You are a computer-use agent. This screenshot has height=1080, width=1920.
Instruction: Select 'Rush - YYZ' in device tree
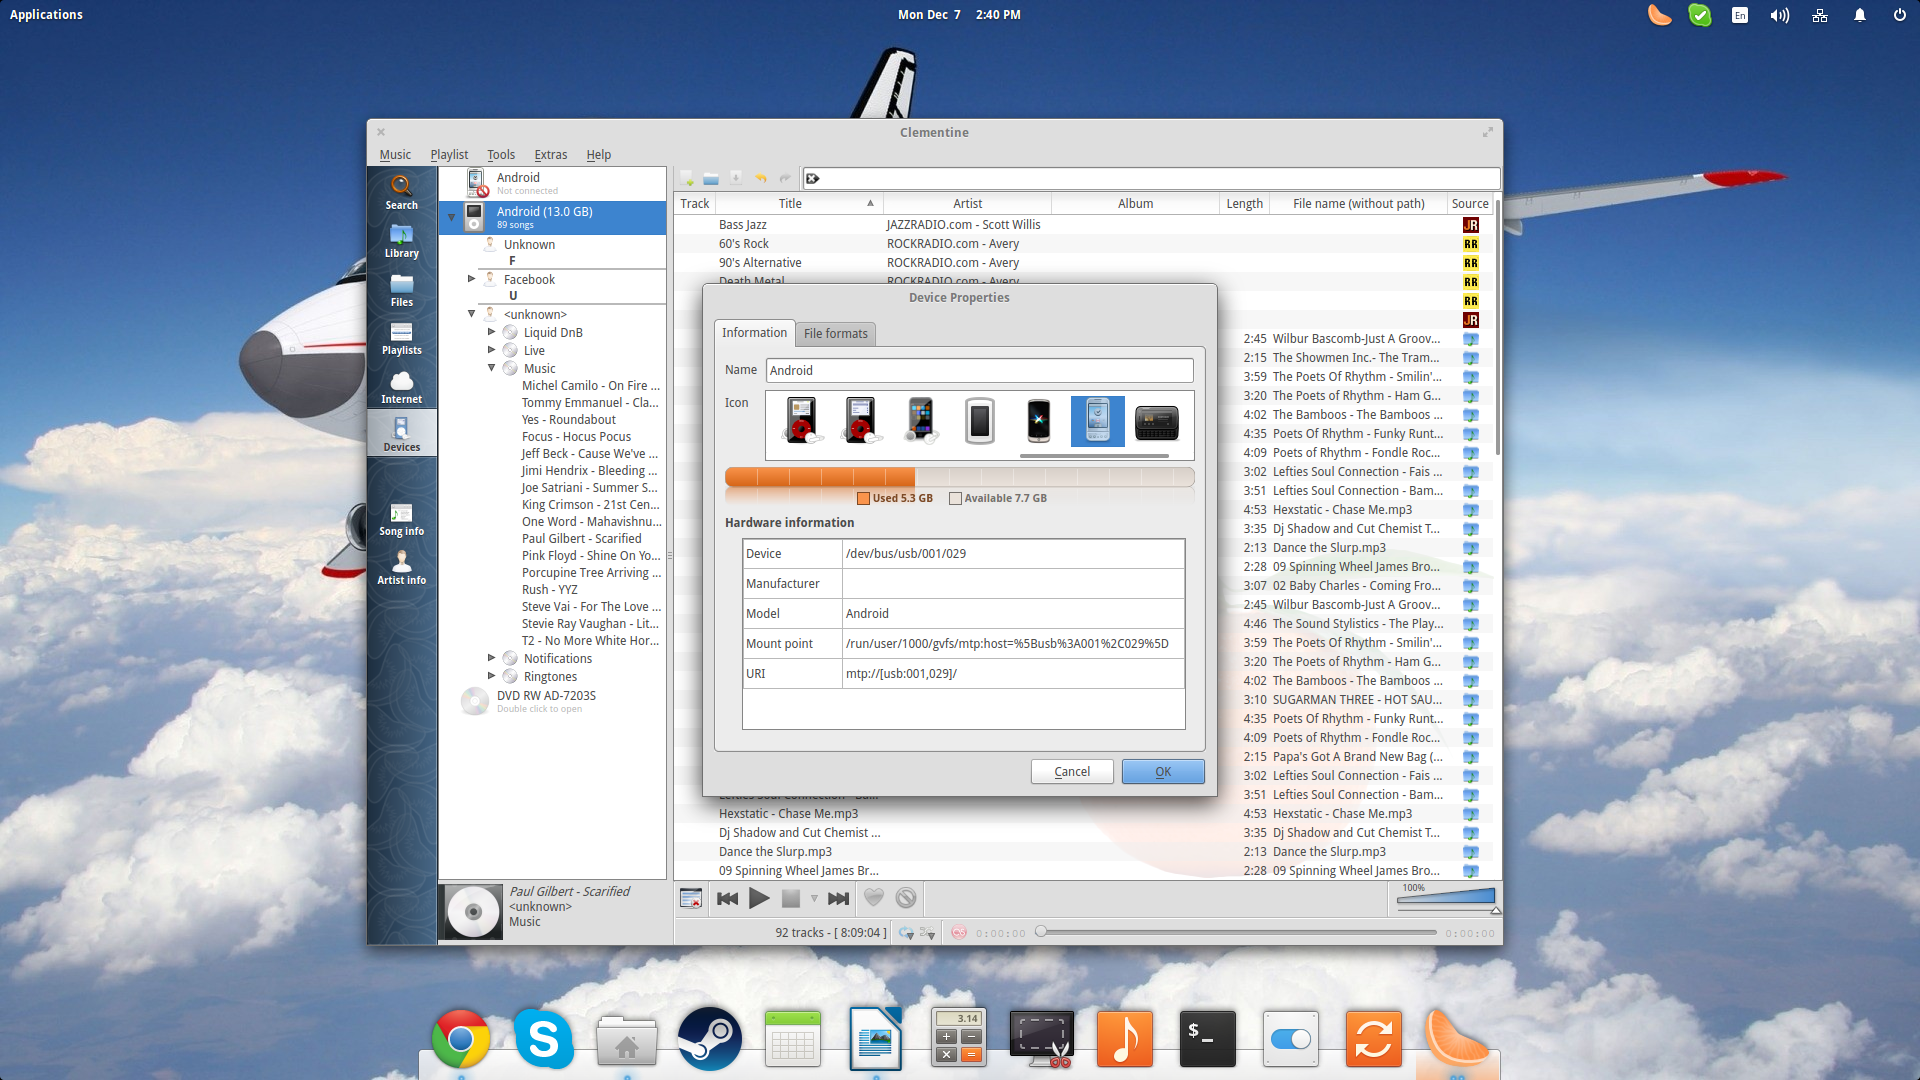(x=549, y=590)
